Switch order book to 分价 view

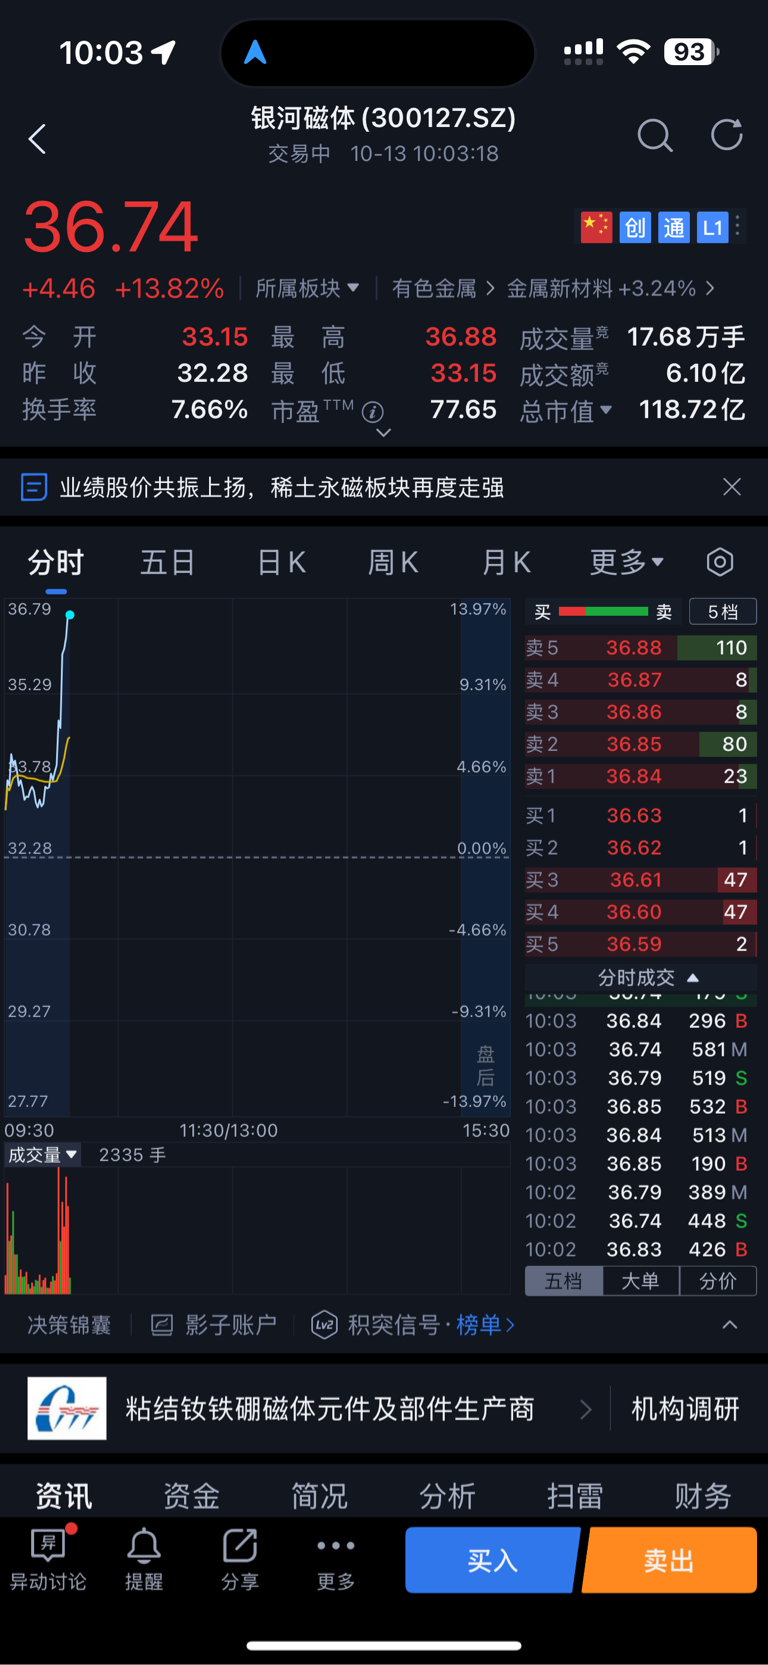718,1281
